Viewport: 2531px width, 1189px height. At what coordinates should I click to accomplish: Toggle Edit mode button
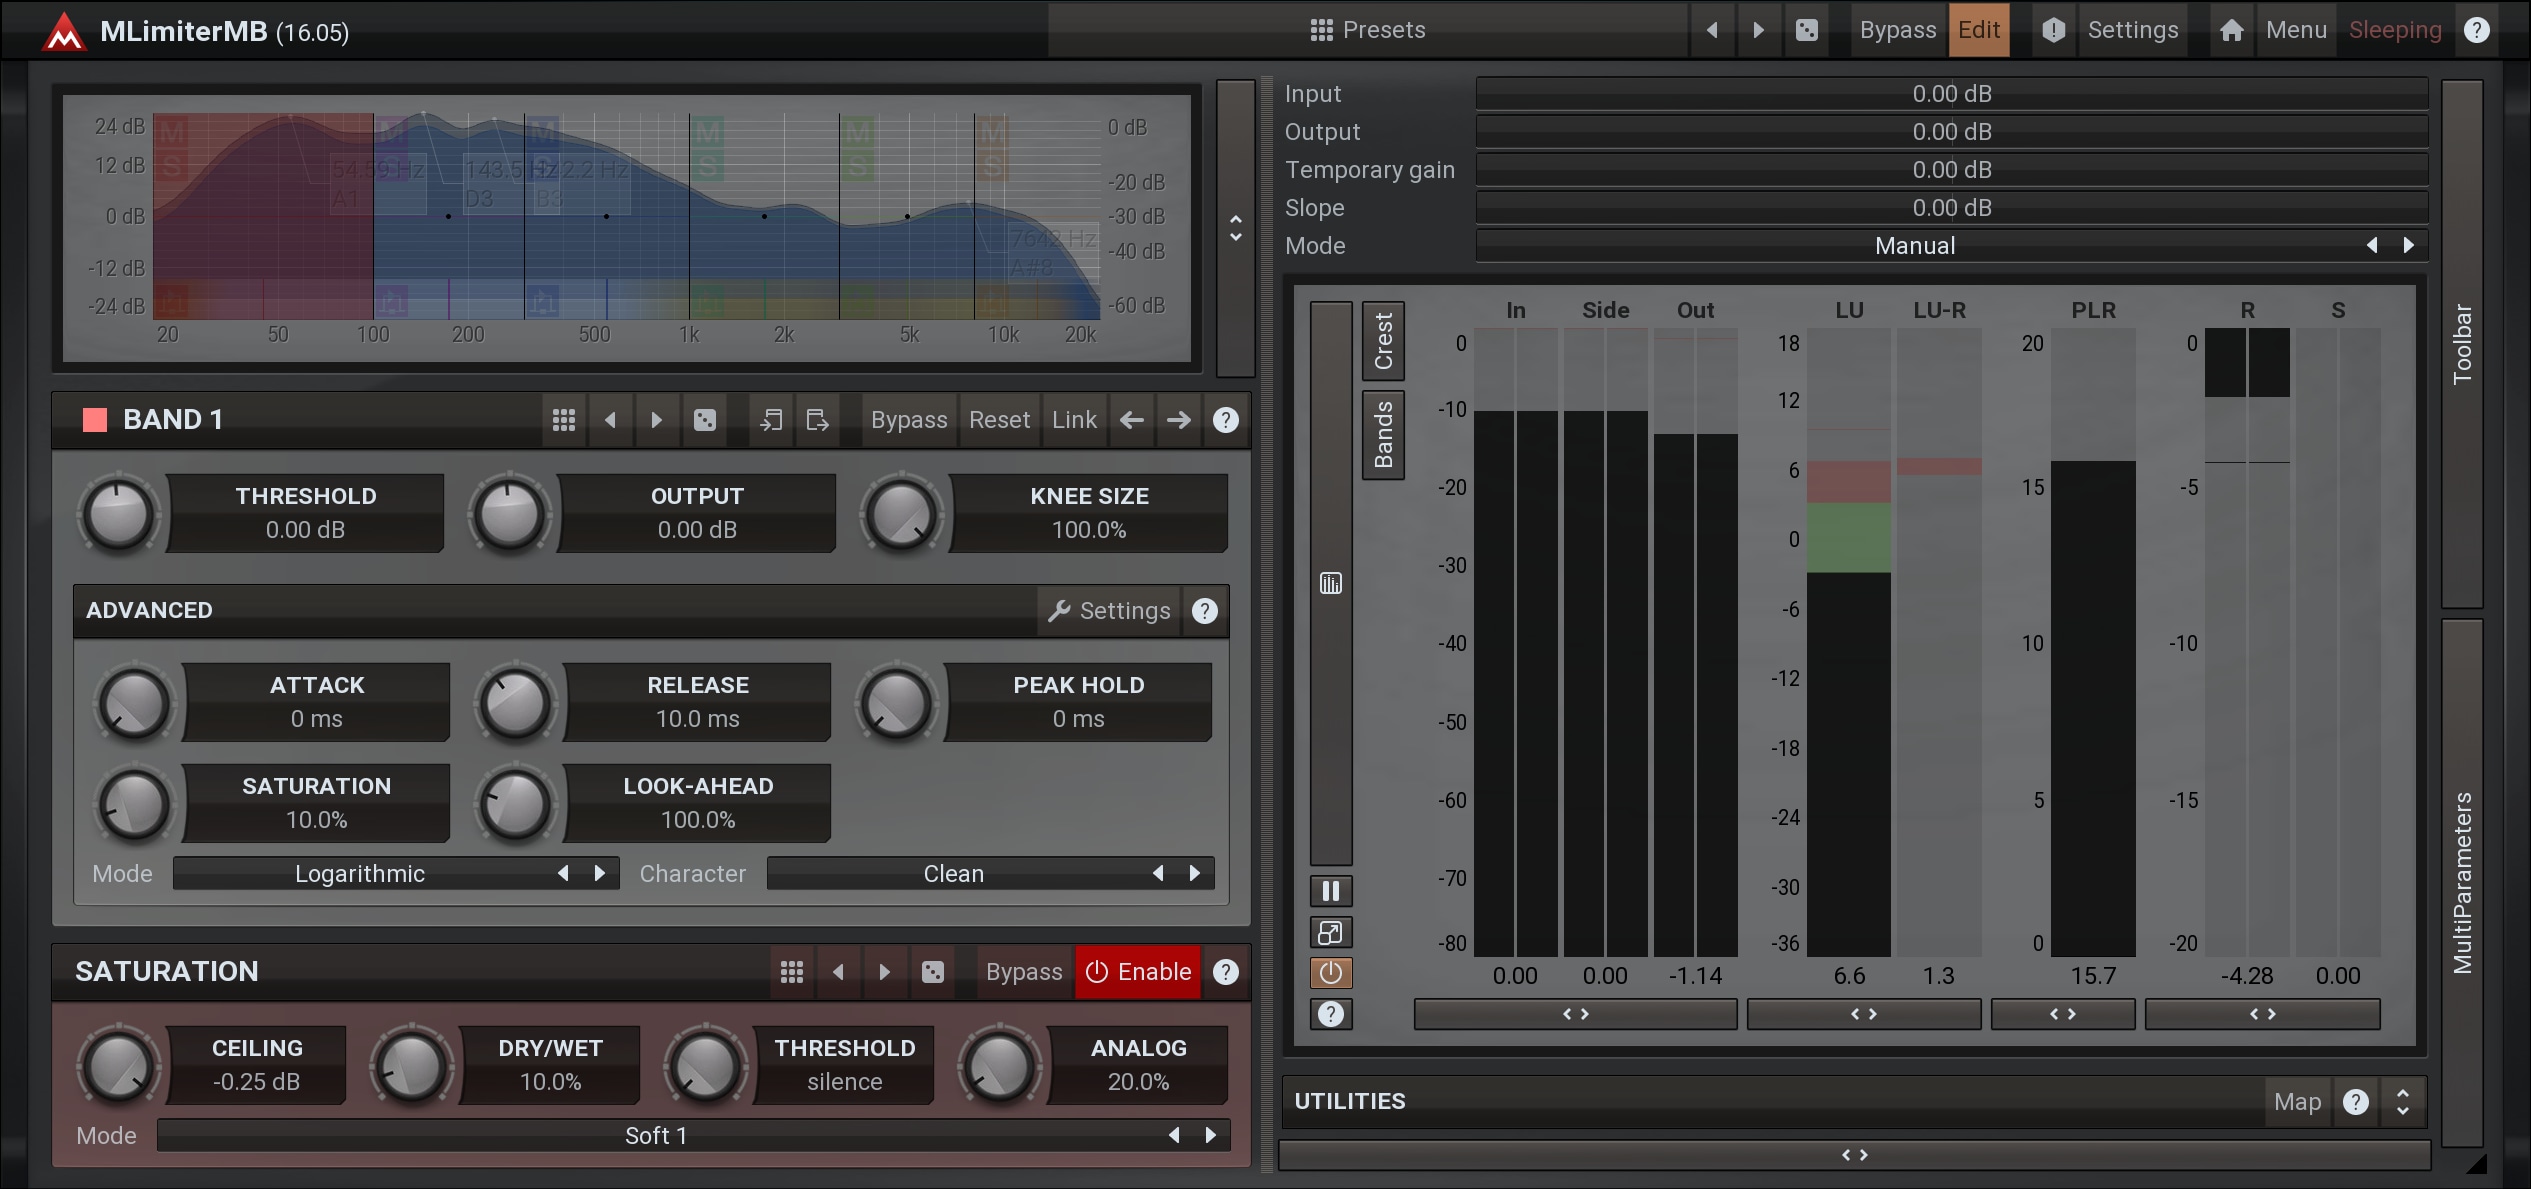tap(1979, 30)
